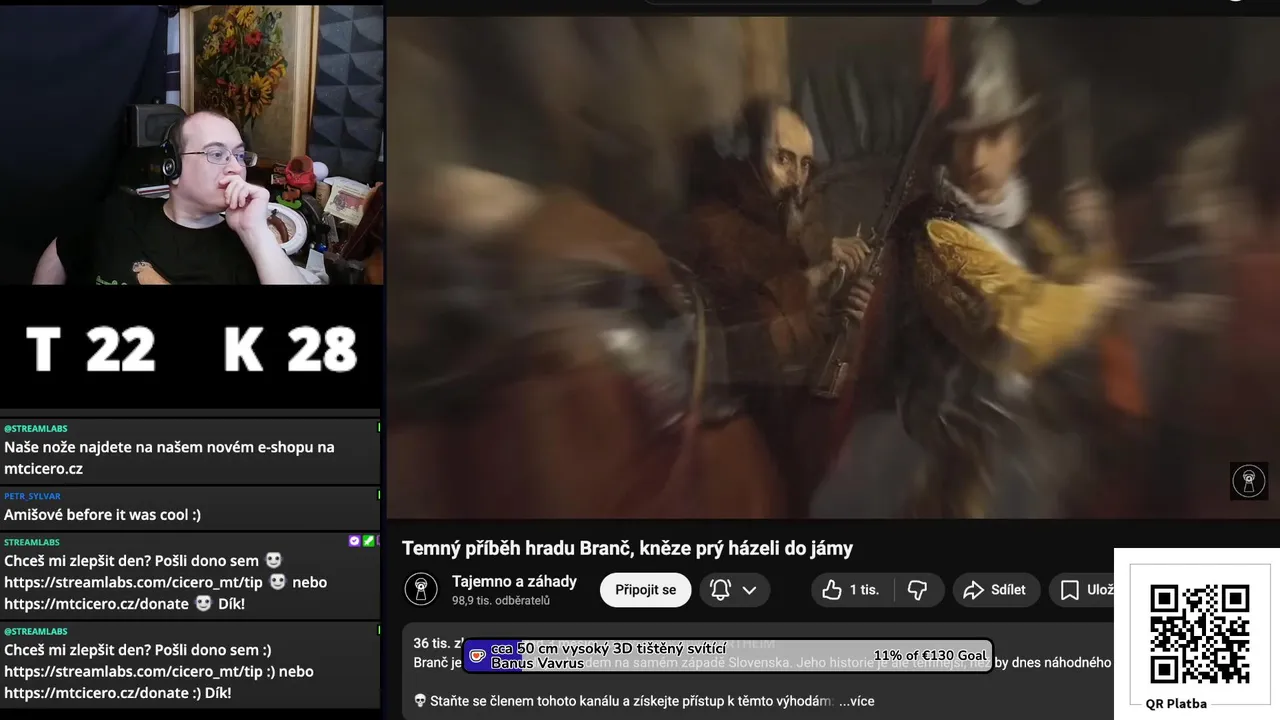
Task: Click the video player frame
Action: pyautogui.click(x=833, y=267)
